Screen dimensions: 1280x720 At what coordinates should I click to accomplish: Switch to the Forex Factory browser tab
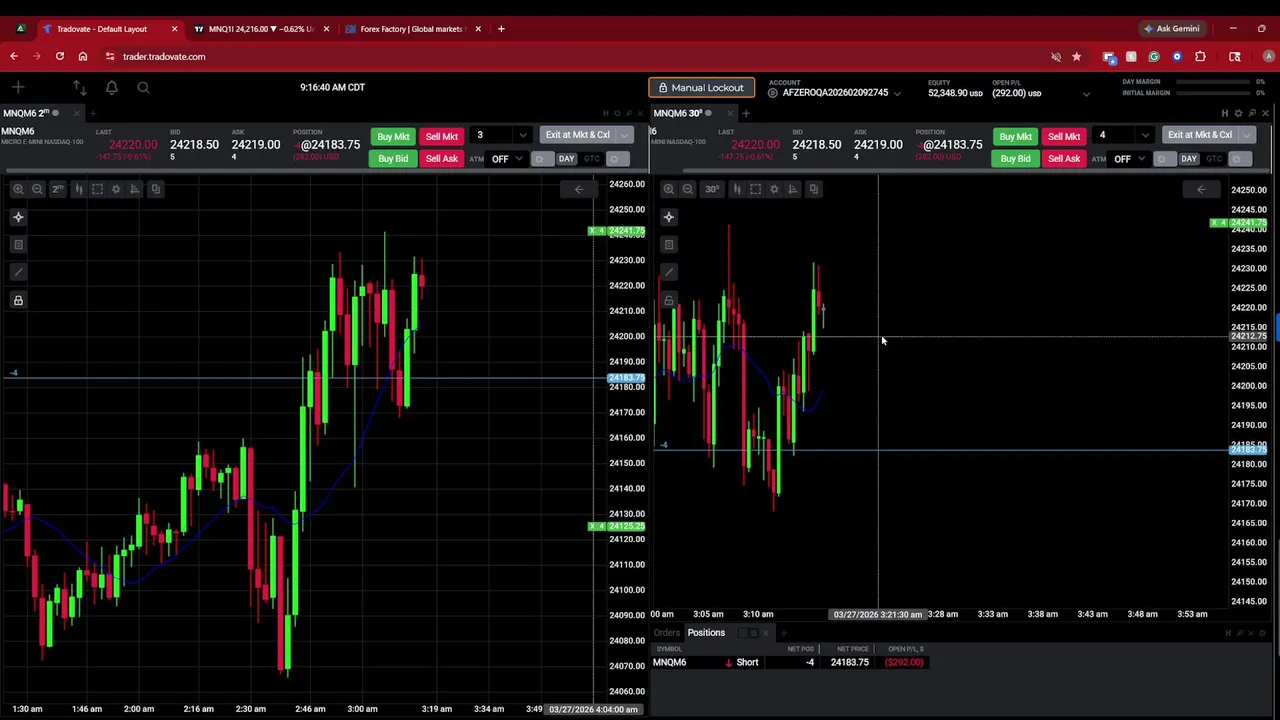coord(412,29)
